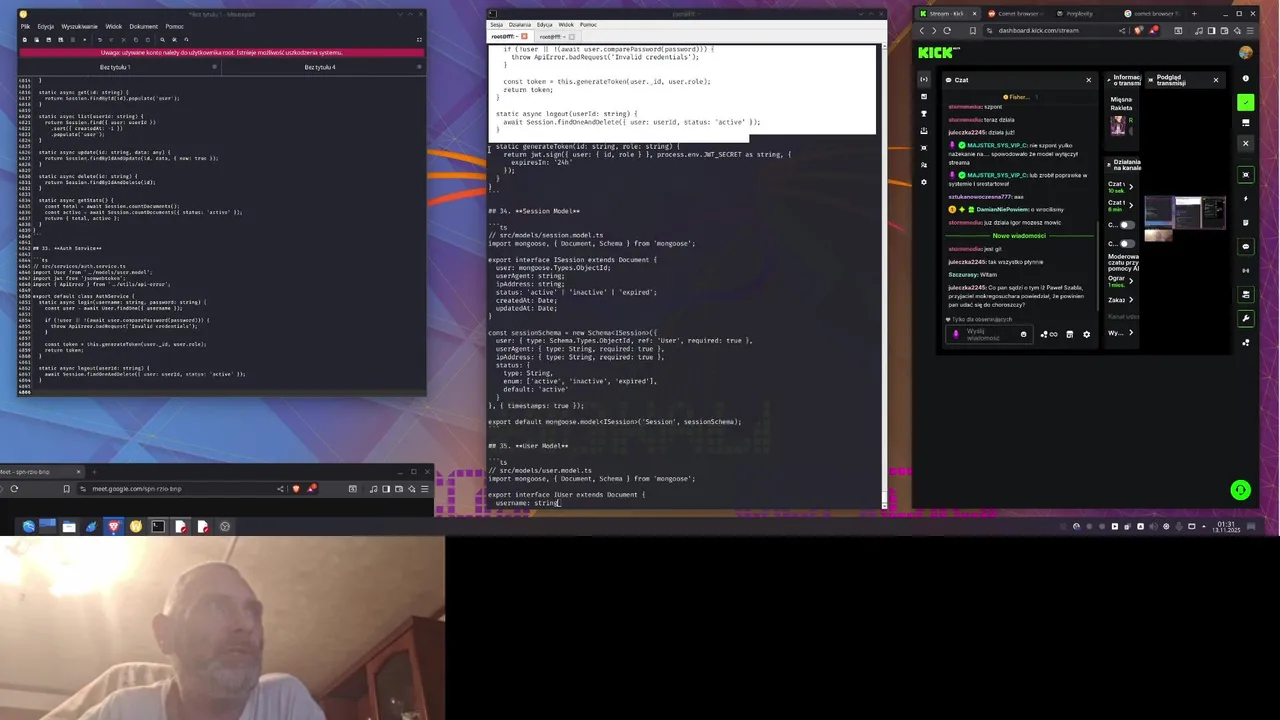Open the Widok menu in Mousepad
Viewport: 1280px width, 720px height.
coord(114,26)
